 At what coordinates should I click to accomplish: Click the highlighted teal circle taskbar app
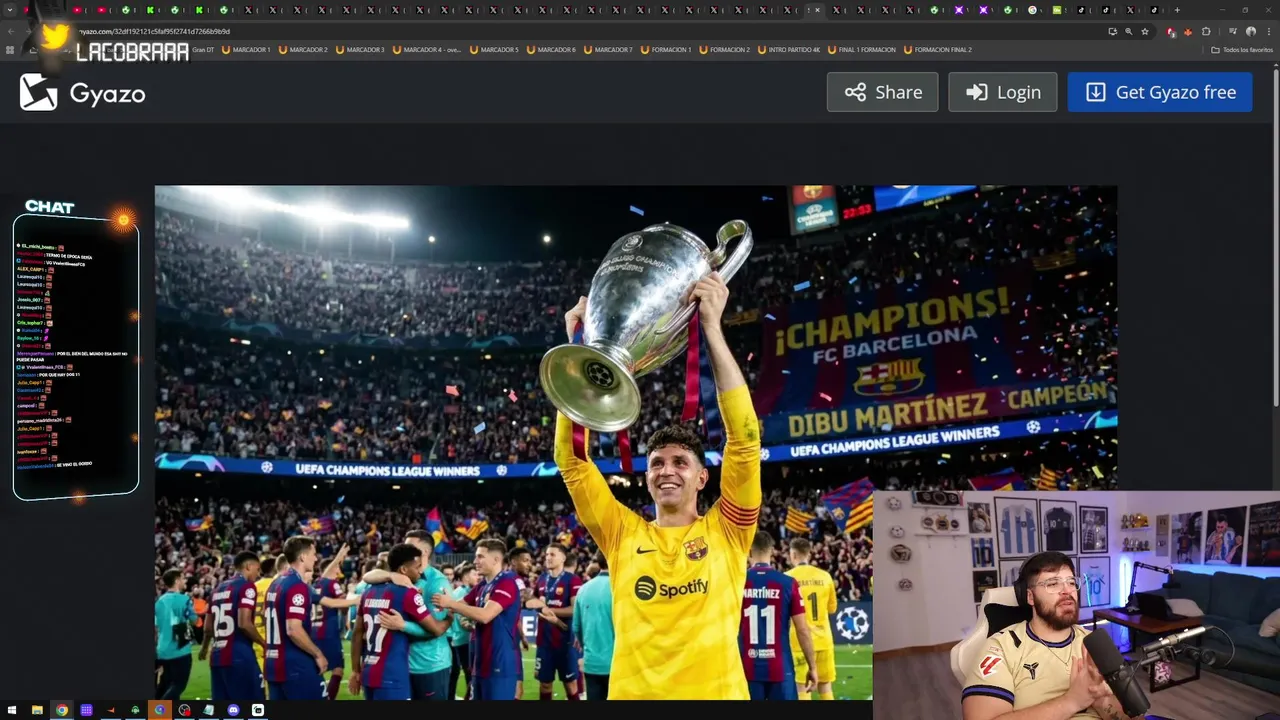(160, 710)
